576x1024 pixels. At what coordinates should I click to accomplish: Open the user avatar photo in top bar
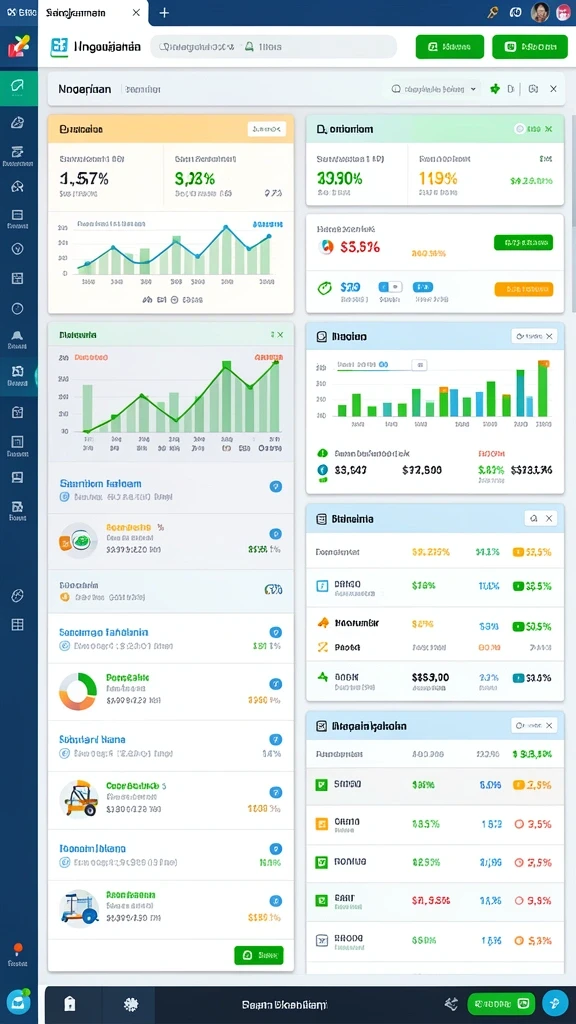(x=539, y=12)
